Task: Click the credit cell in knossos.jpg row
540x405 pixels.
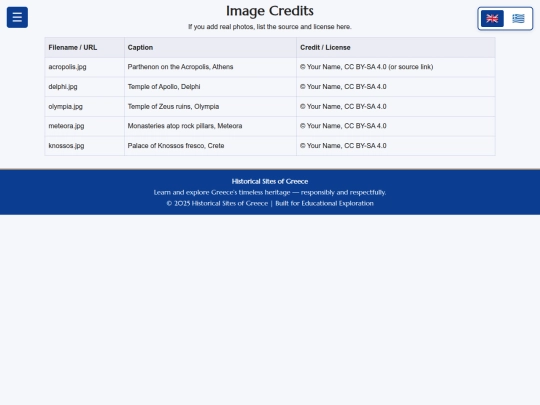Action: pos(396,146)
